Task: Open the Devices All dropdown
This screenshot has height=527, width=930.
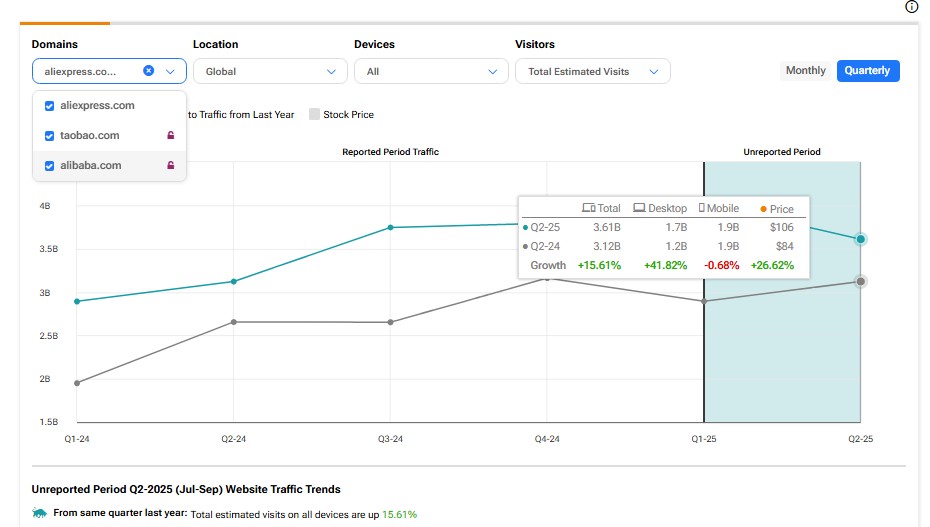Action: tap(431, 71)
